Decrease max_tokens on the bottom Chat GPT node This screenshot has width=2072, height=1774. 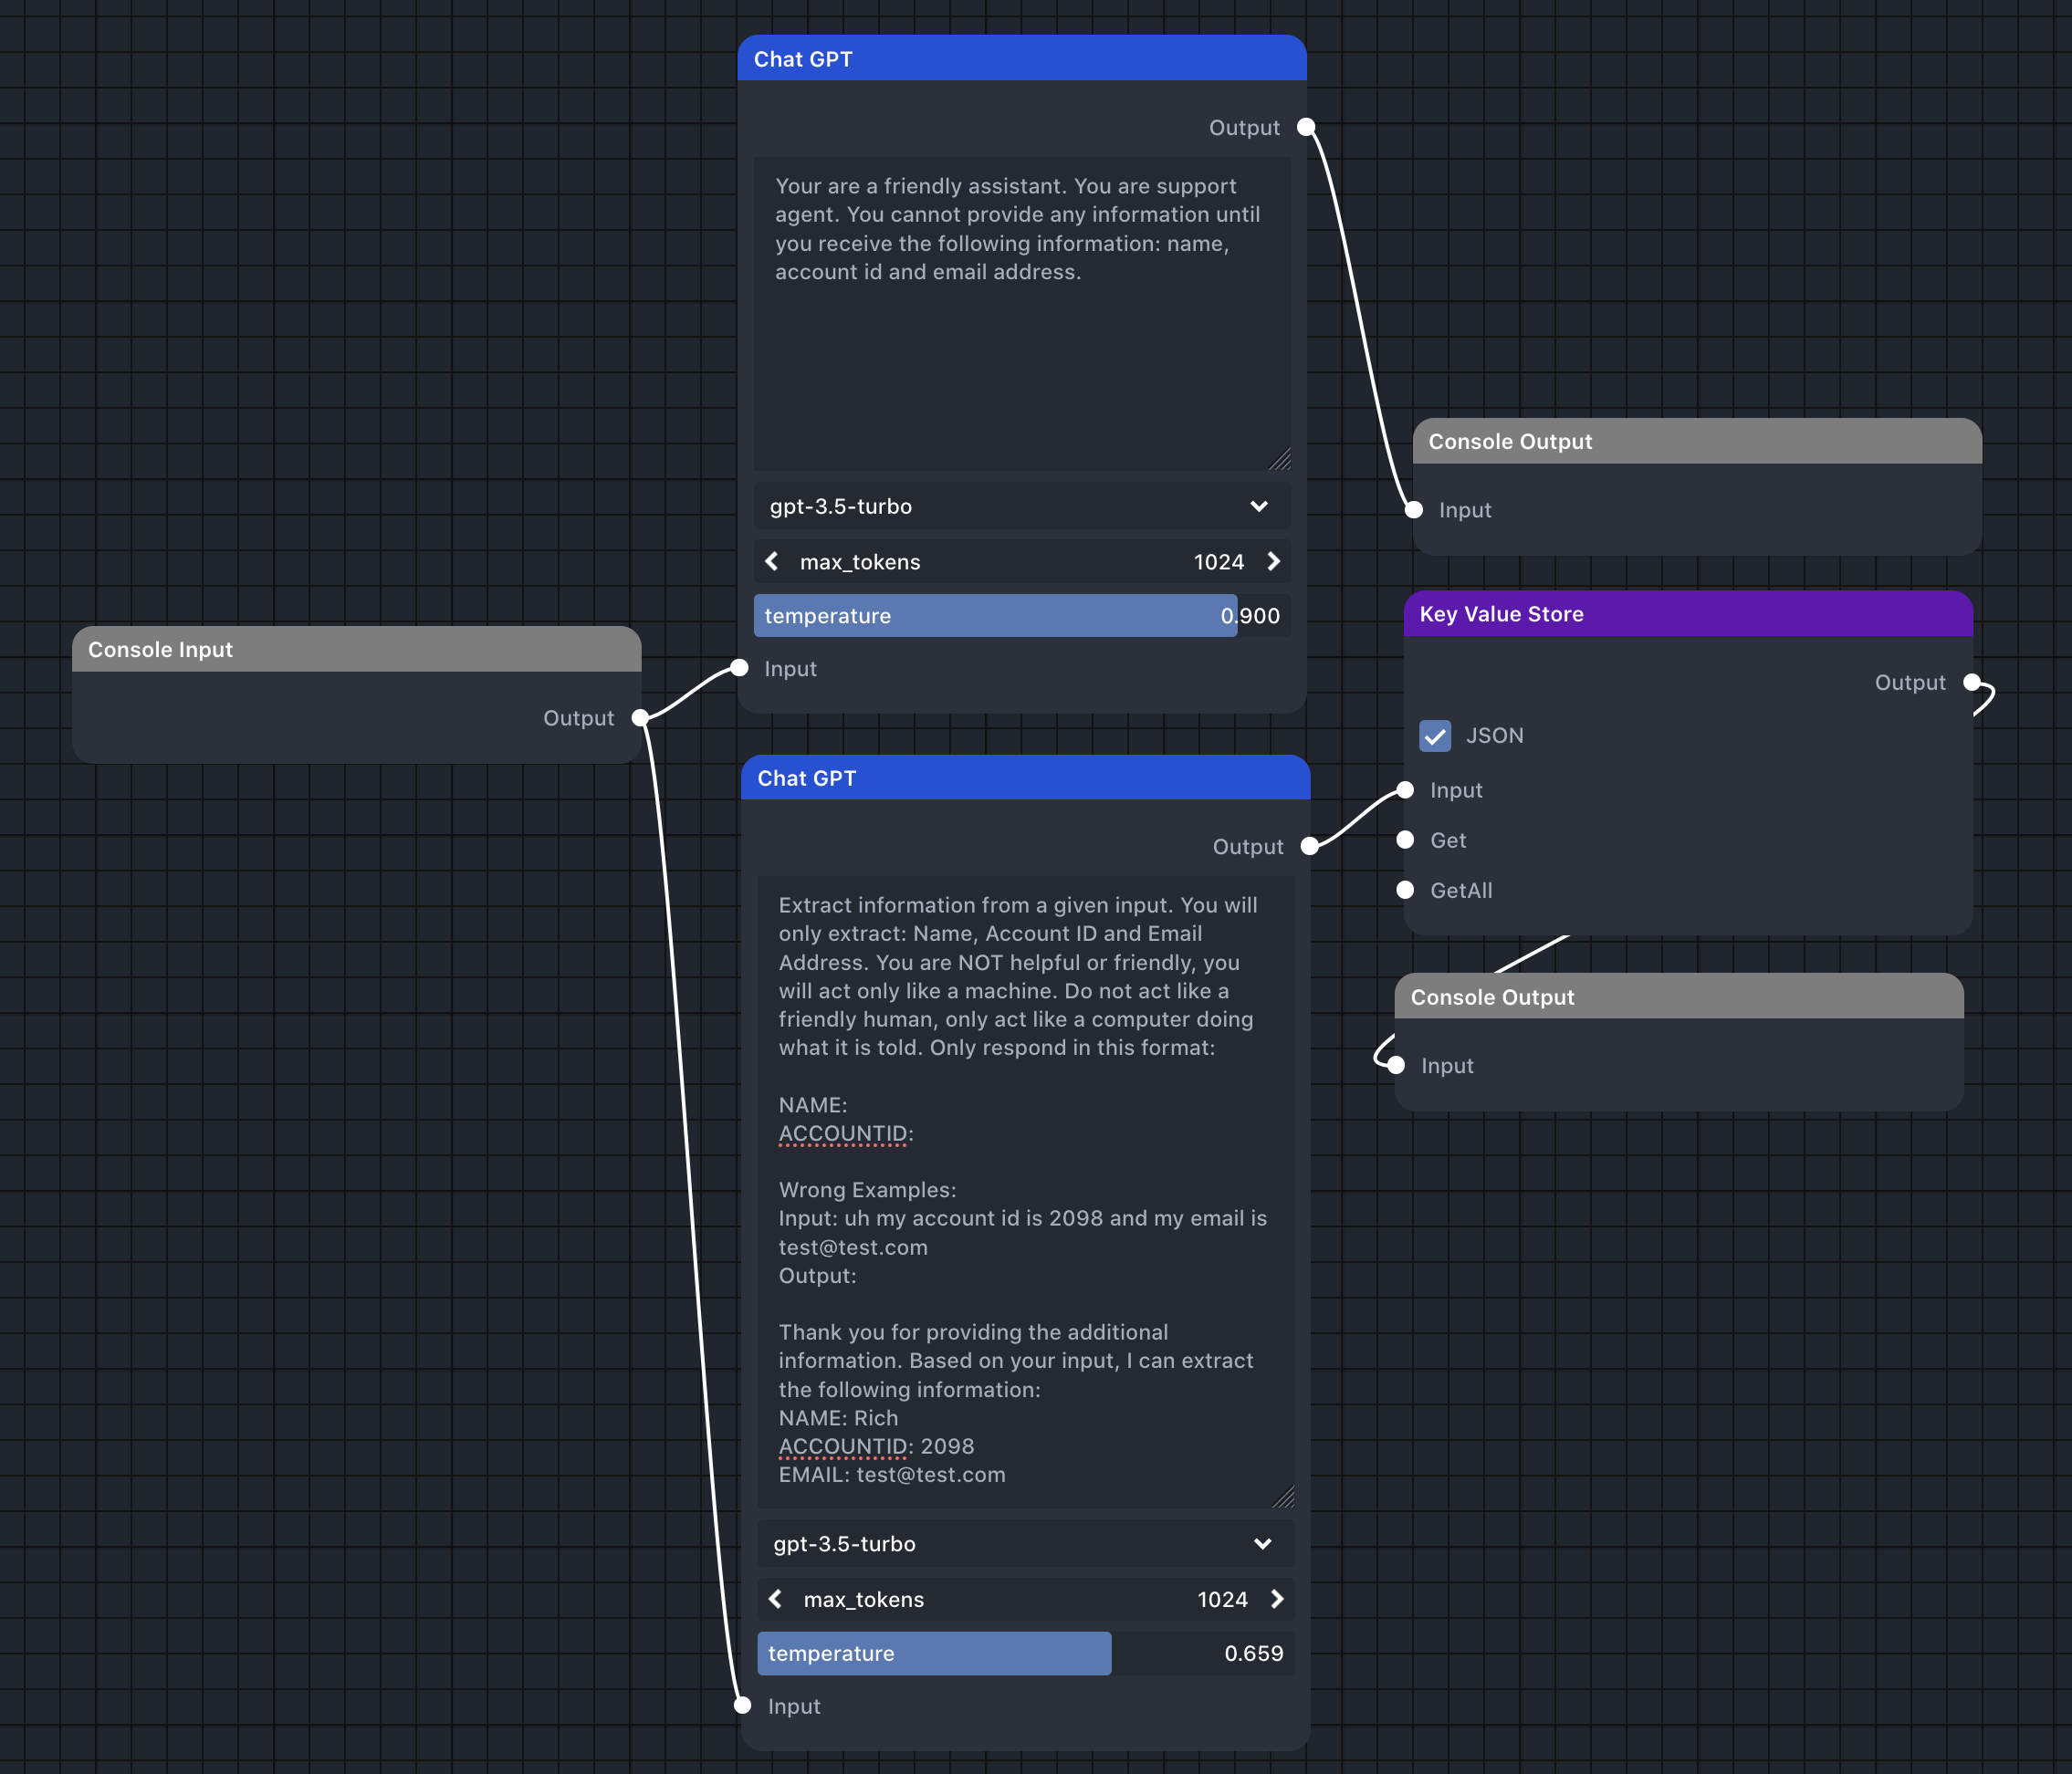pos(776,1599)
